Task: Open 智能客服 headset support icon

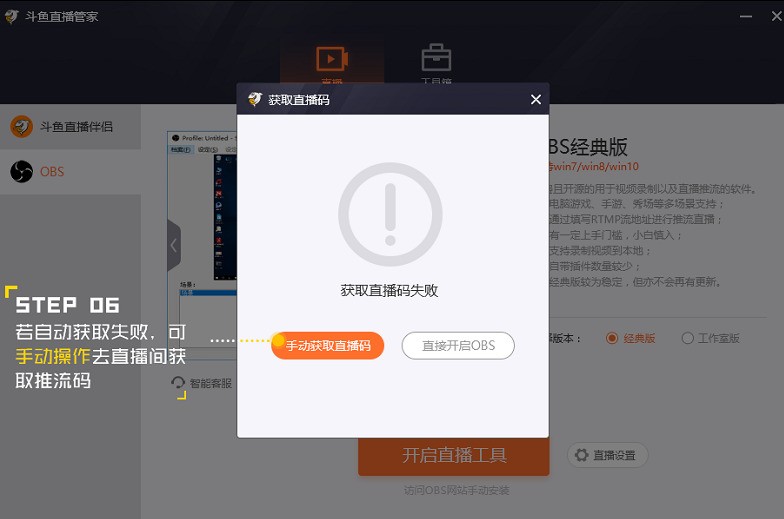Action: (x=179, y=383)
